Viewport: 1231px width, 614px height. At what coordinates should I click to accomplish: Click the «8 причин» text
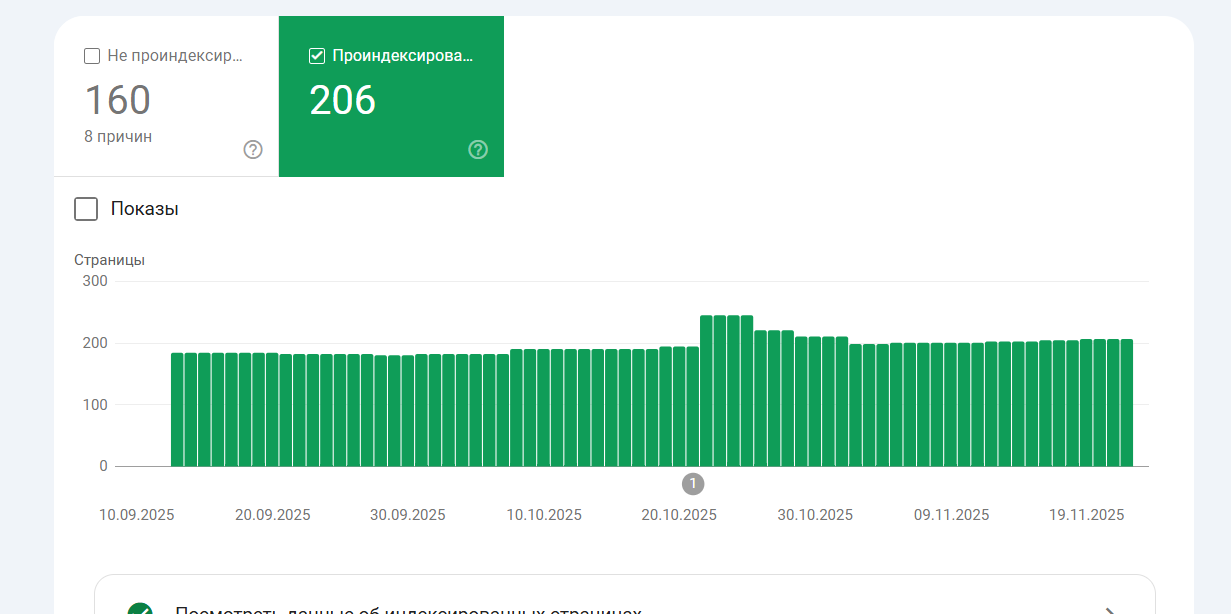pyautogui.click(x=118, y=137)
